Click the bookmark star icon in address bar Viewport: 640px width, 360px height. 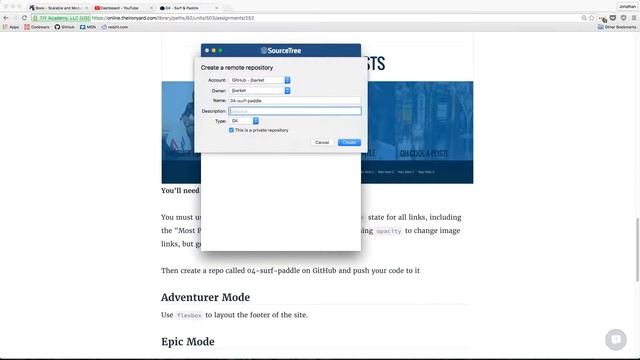[x=591, y=18]
